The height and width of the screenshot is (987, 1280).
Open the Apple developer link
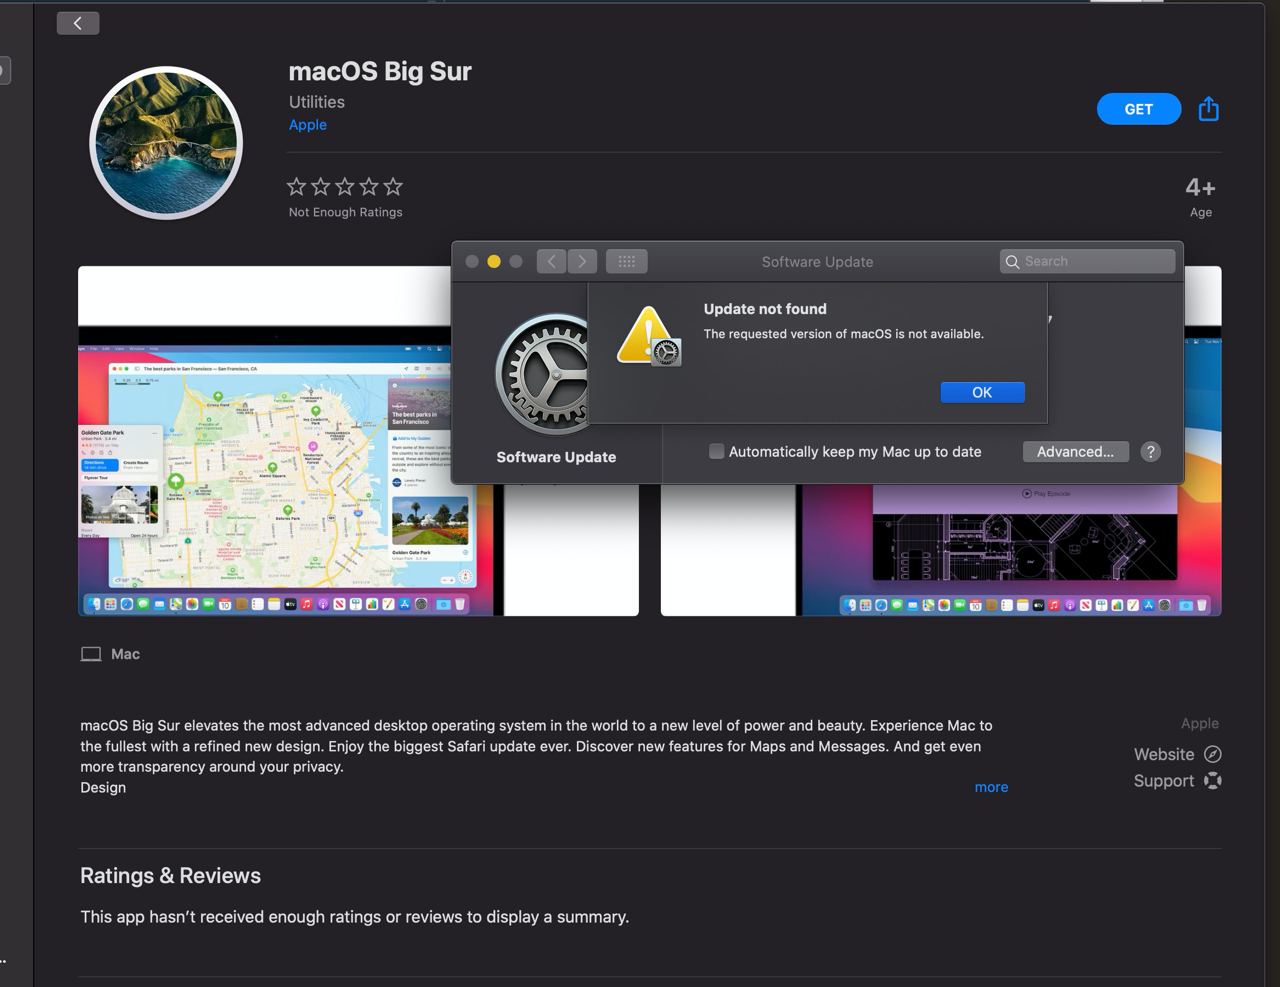point(307,125)
